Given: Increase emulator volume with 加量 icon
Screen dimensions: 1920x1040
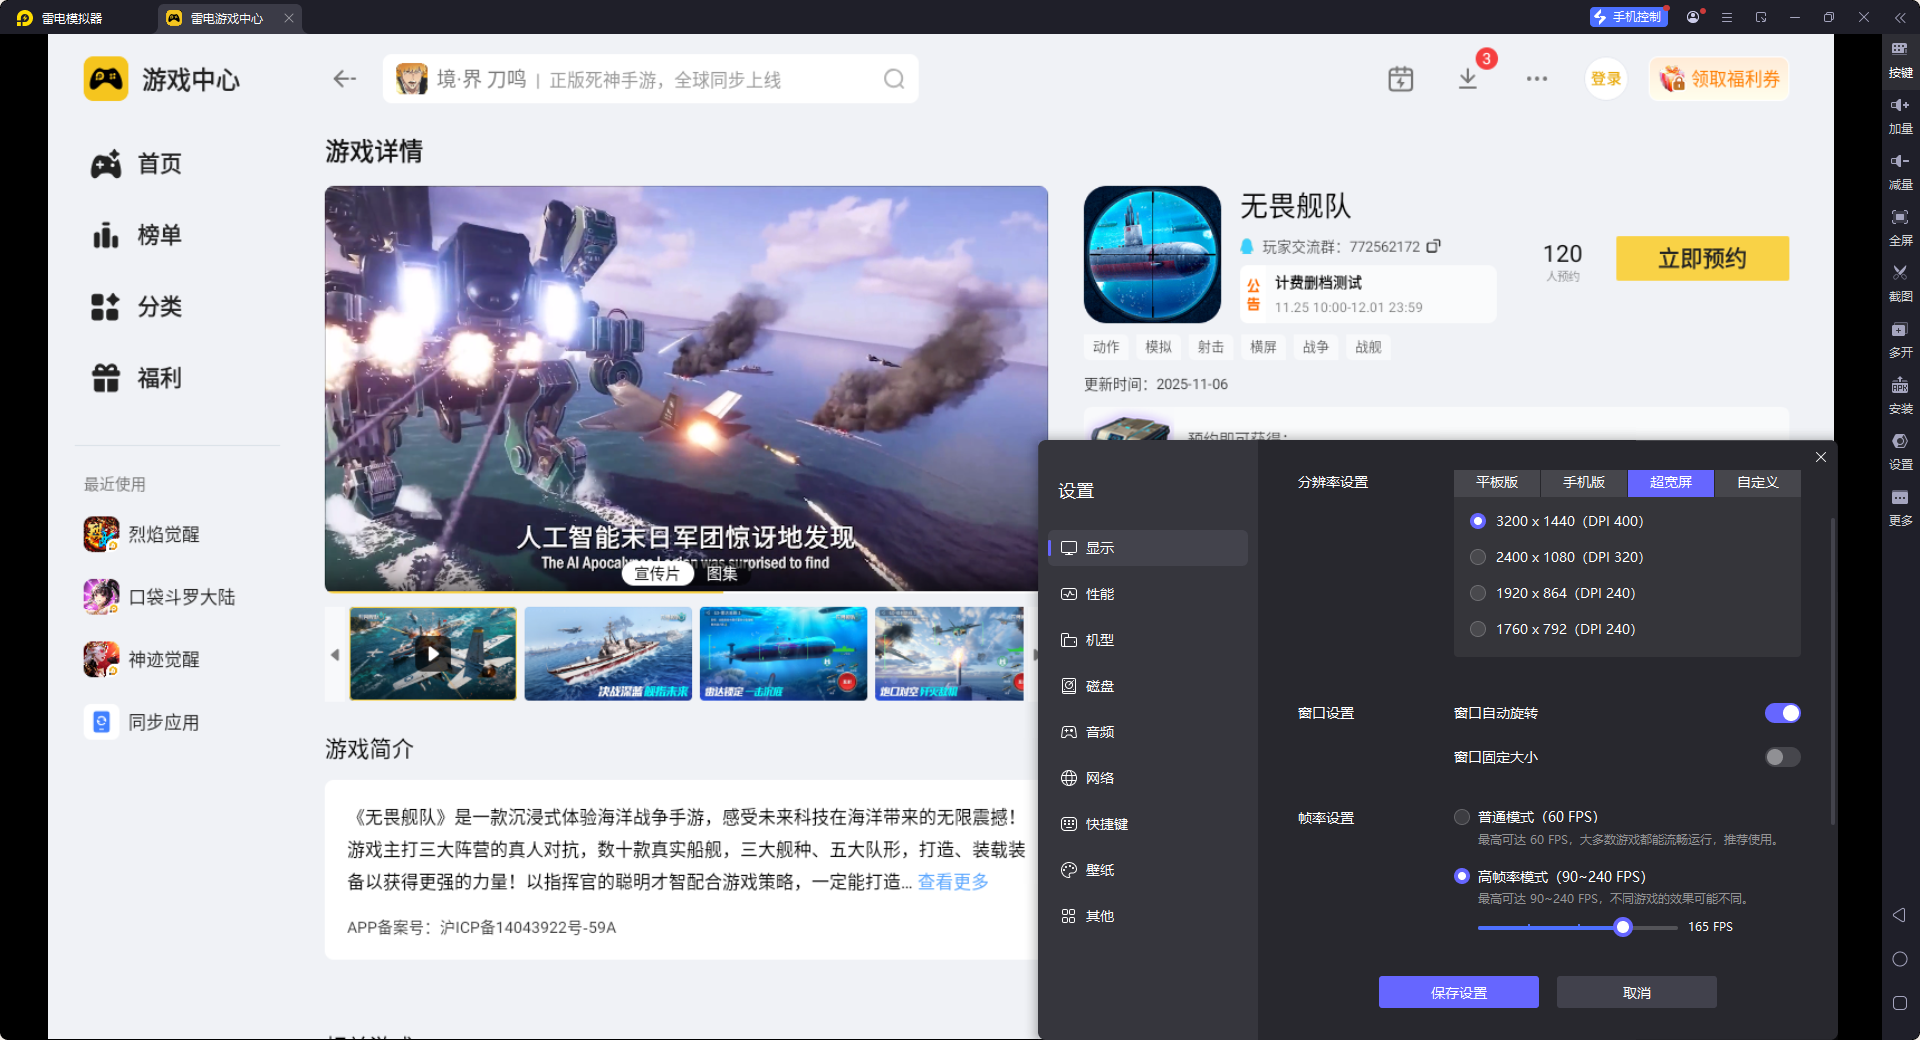Looking at the screenshot, I should click(x=1900, y=115).
